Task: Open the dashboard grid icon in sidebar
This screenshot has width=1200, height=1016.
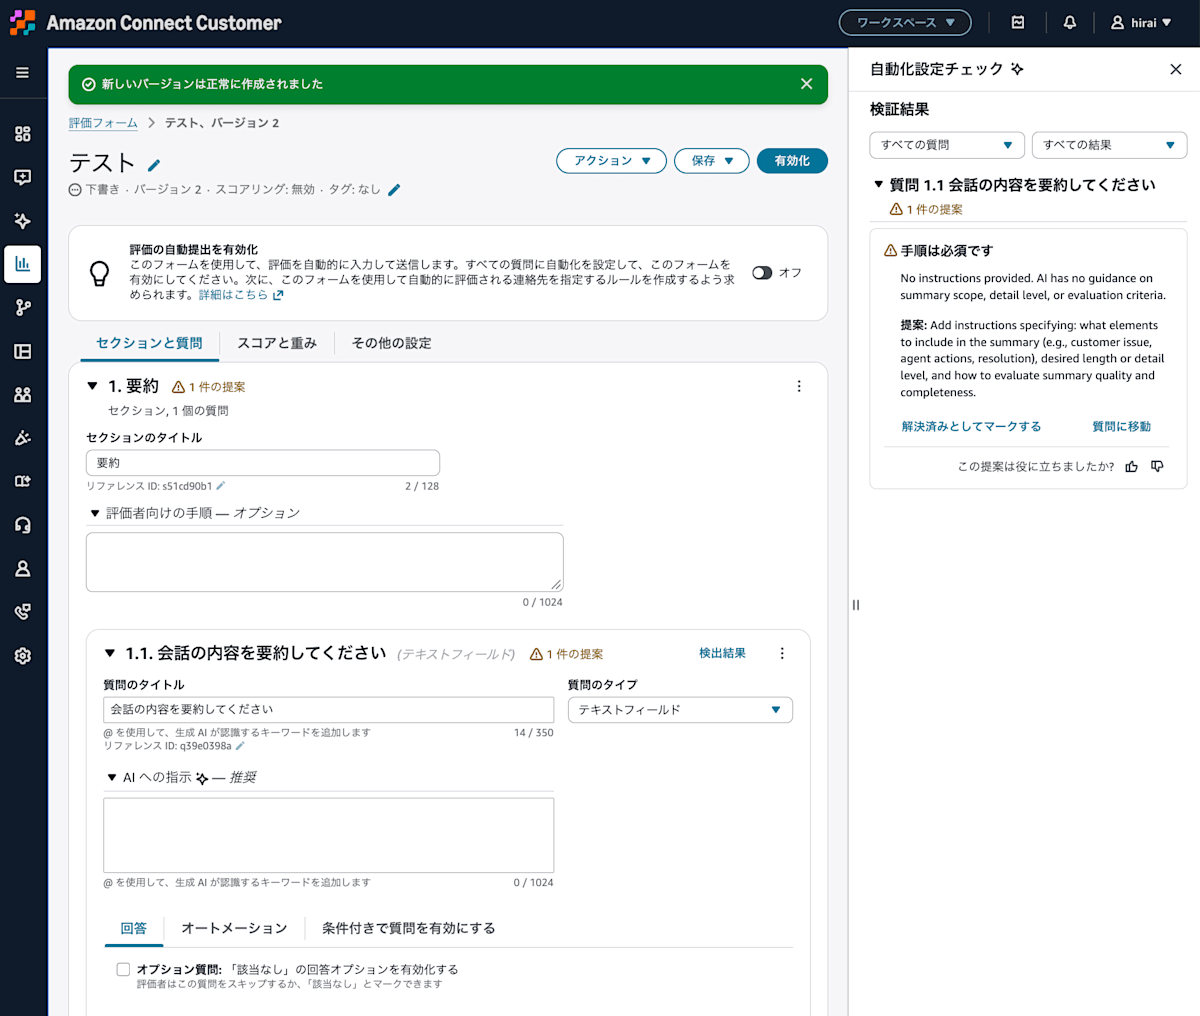Action: click(x=22, y=134)
